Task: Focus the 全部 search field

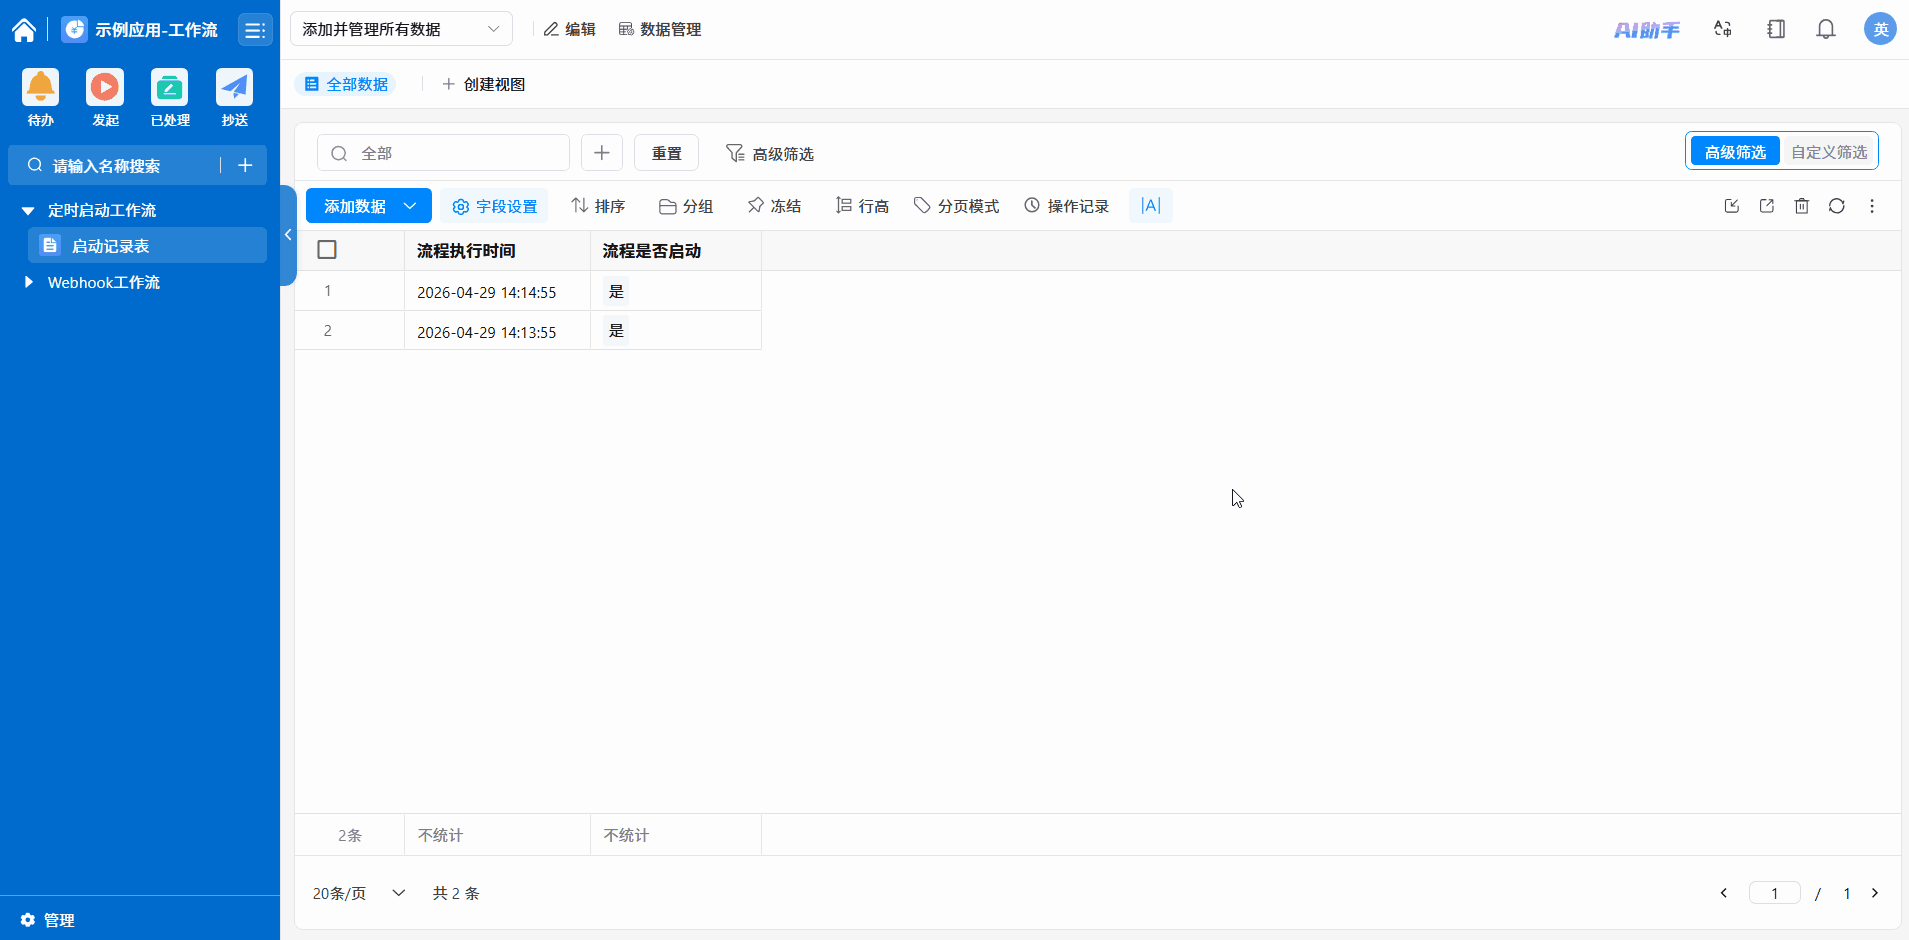Action: 443,153
